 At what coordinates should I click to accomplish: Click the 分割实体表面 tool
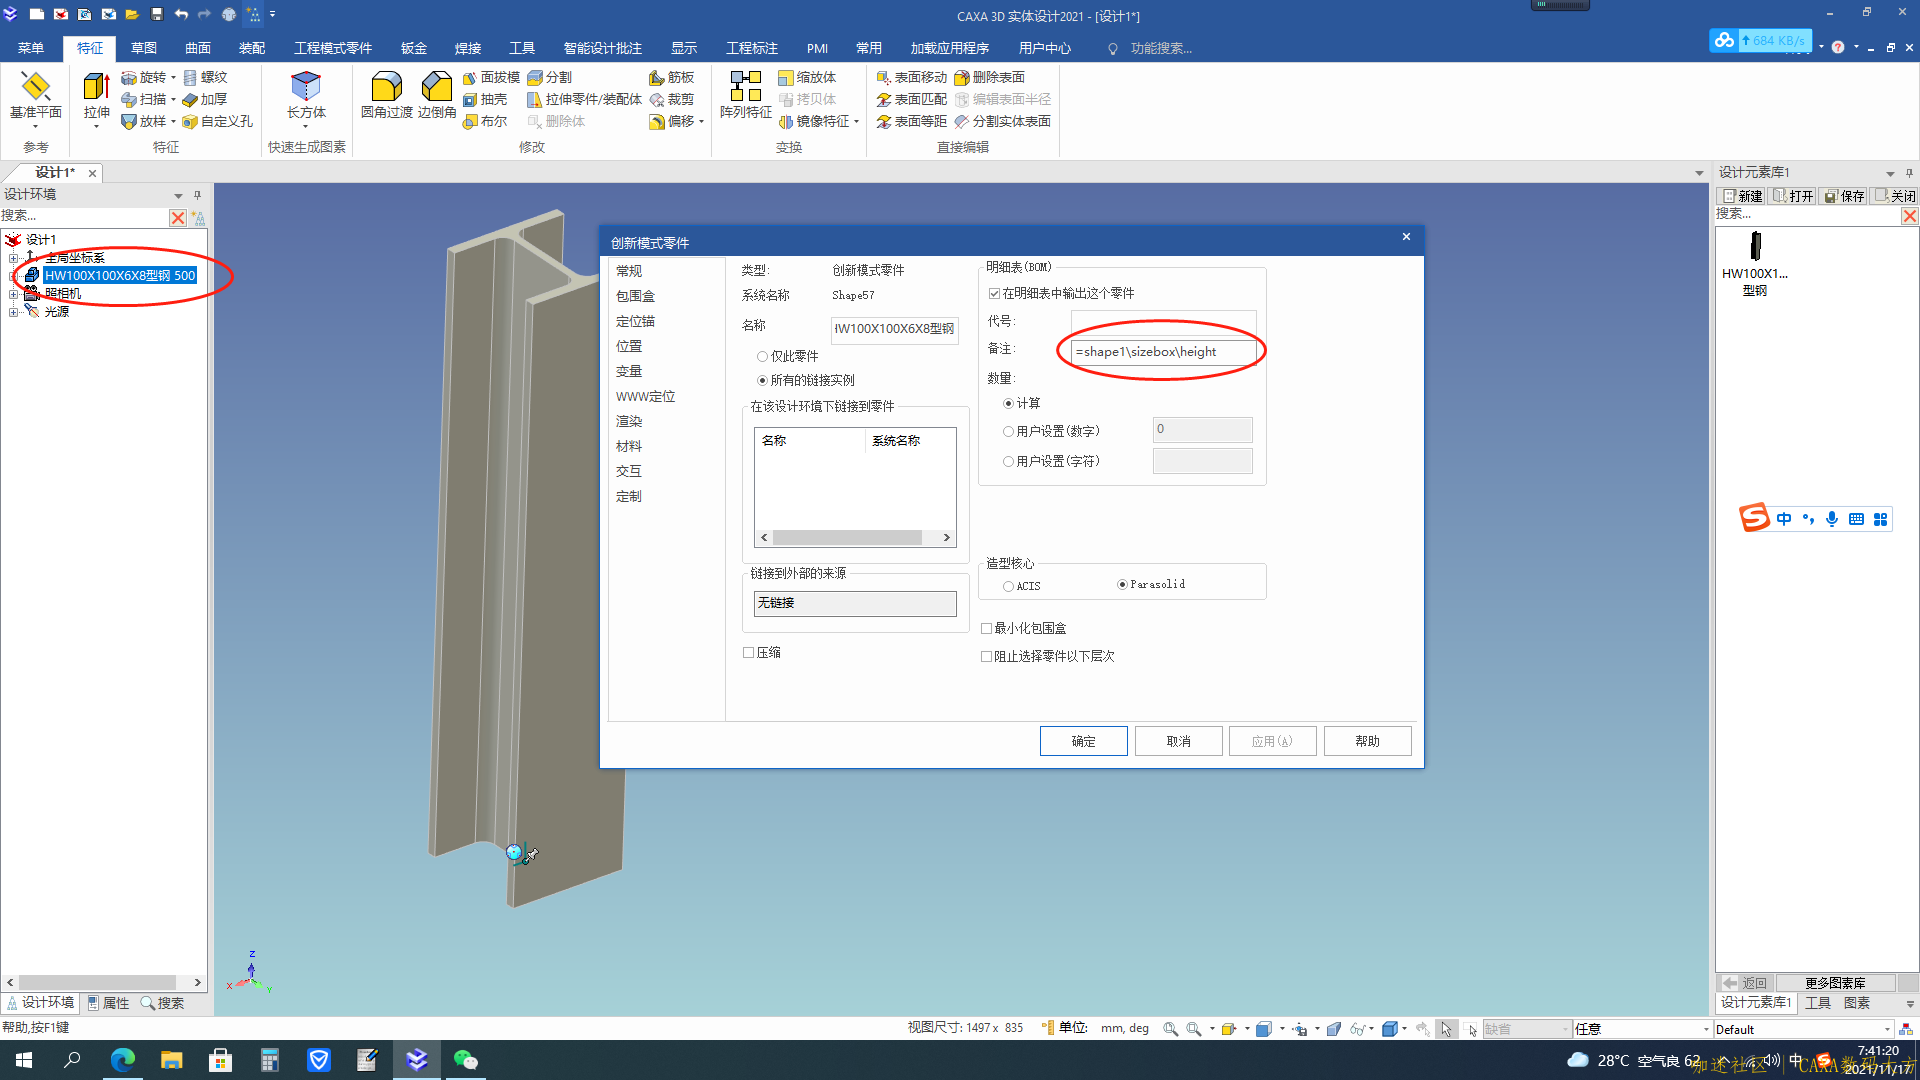pyautogui.click(x=1002, y=121)
